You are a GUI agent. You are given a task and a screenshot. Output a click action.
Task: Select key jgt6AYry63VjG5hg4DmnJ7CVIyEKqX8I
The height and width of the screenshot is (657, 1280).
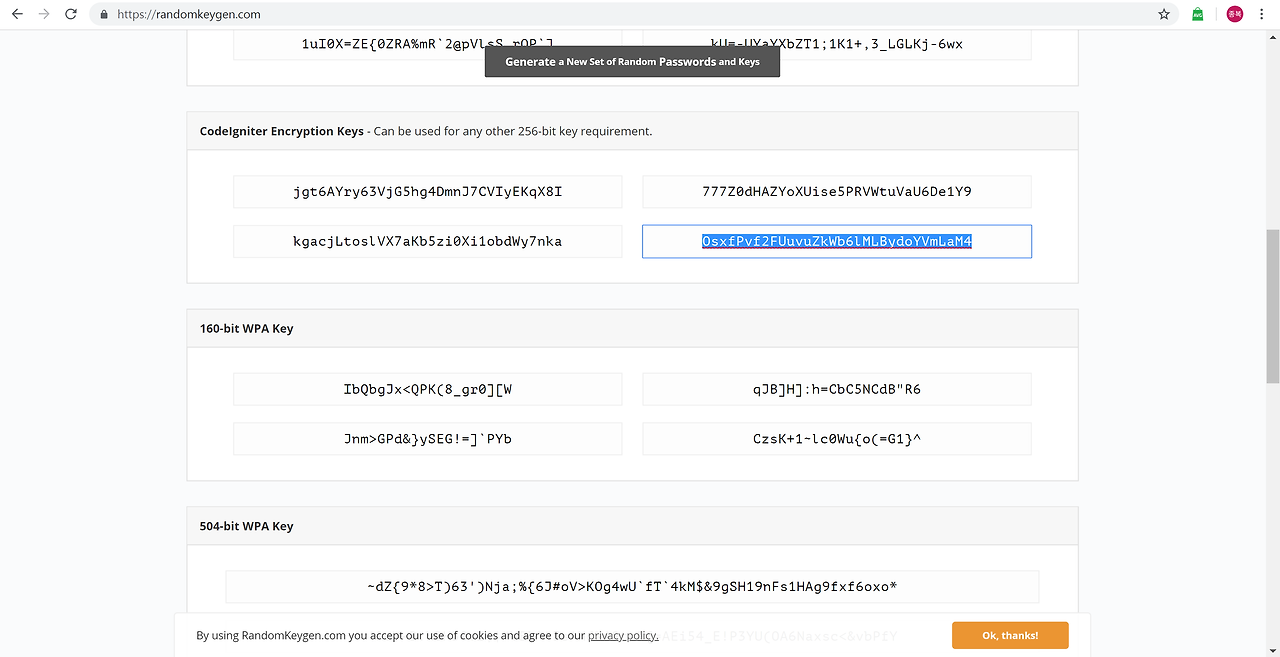coord(428,191)
